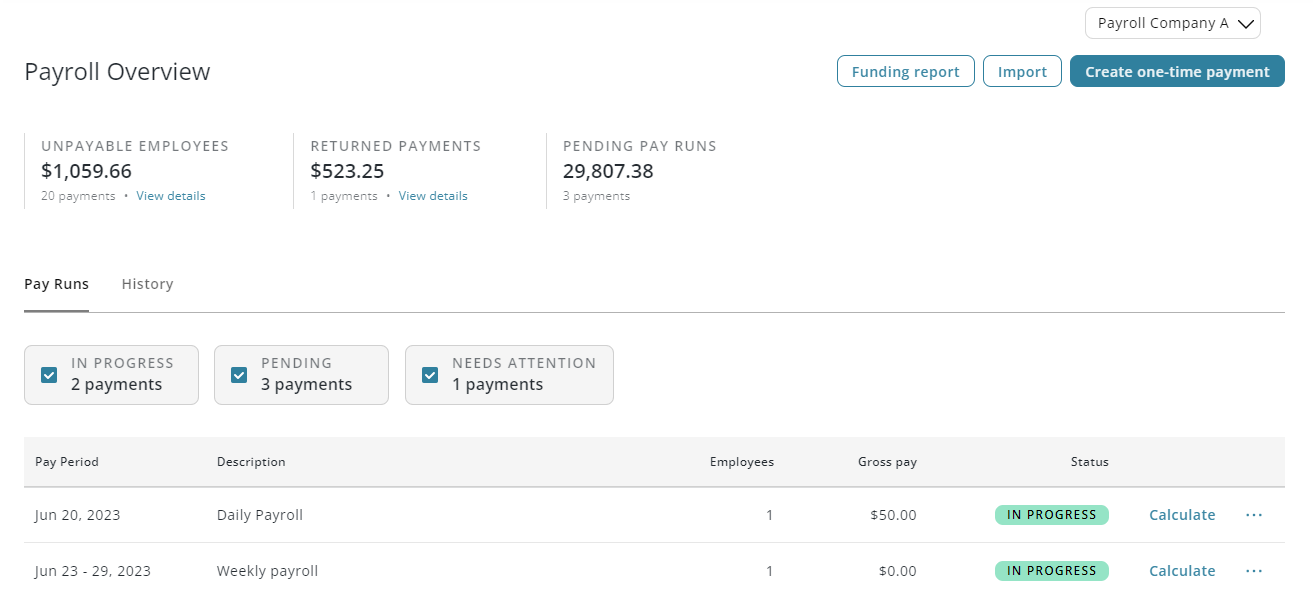Calculate the Daily Payroll pay run
Image resolution: width=1313 pixels, height=594 pixels.
point(1182,515)
